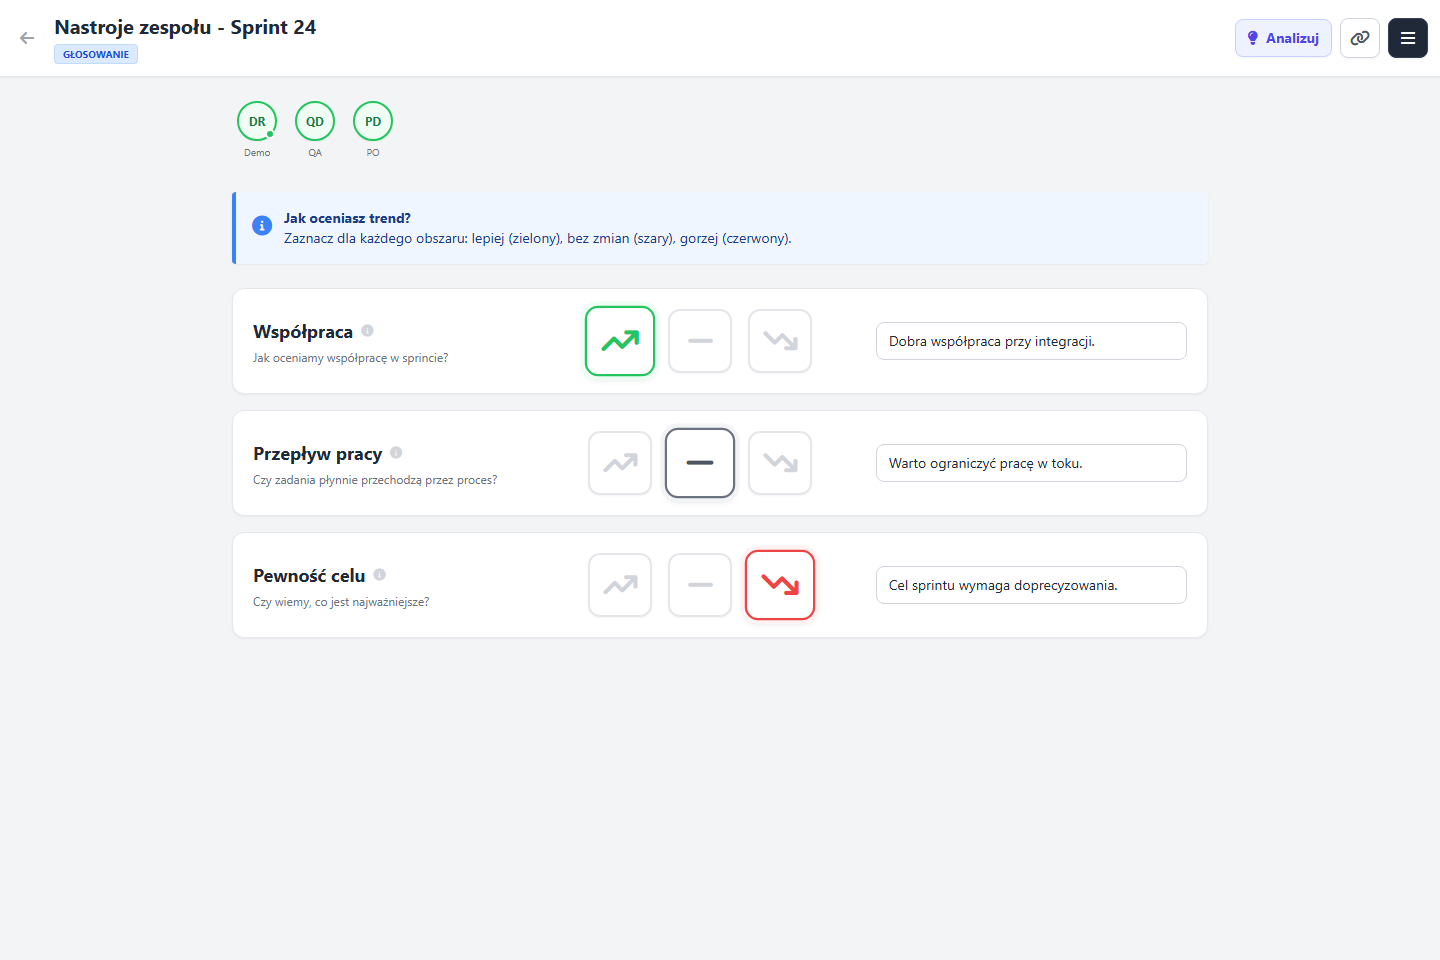This screenshot has height=960, width=1440.
Task: Click title 'Nastroje zespołu - Sprint 24'
Action: click(185, 27)
